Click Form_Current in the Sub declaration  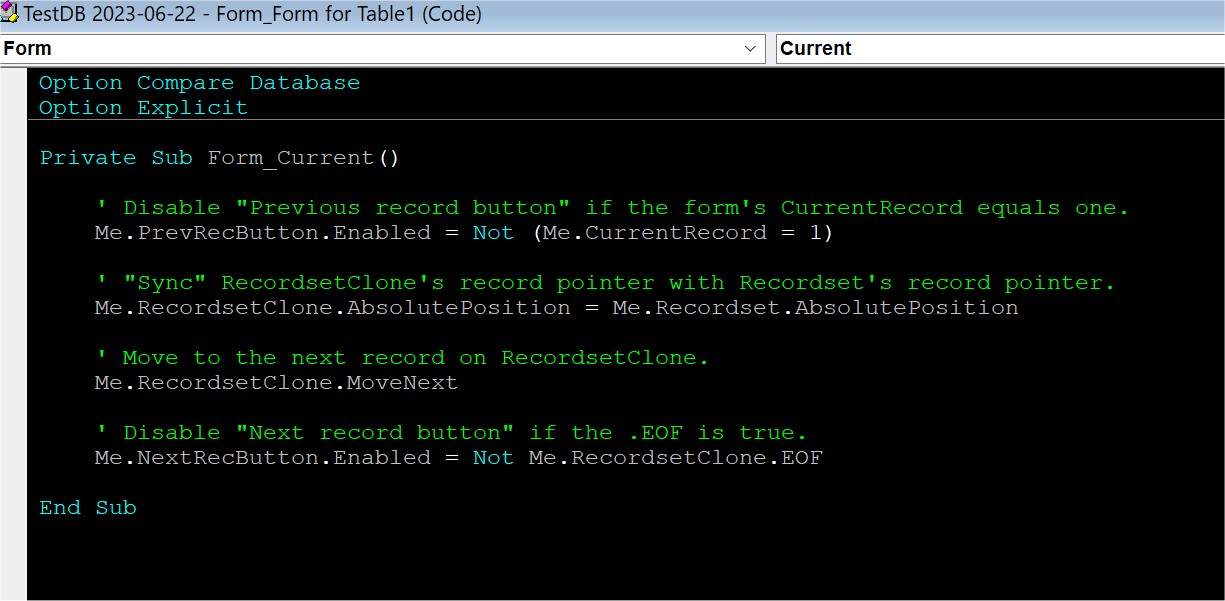pyautogui.click(x=290, y=158)
